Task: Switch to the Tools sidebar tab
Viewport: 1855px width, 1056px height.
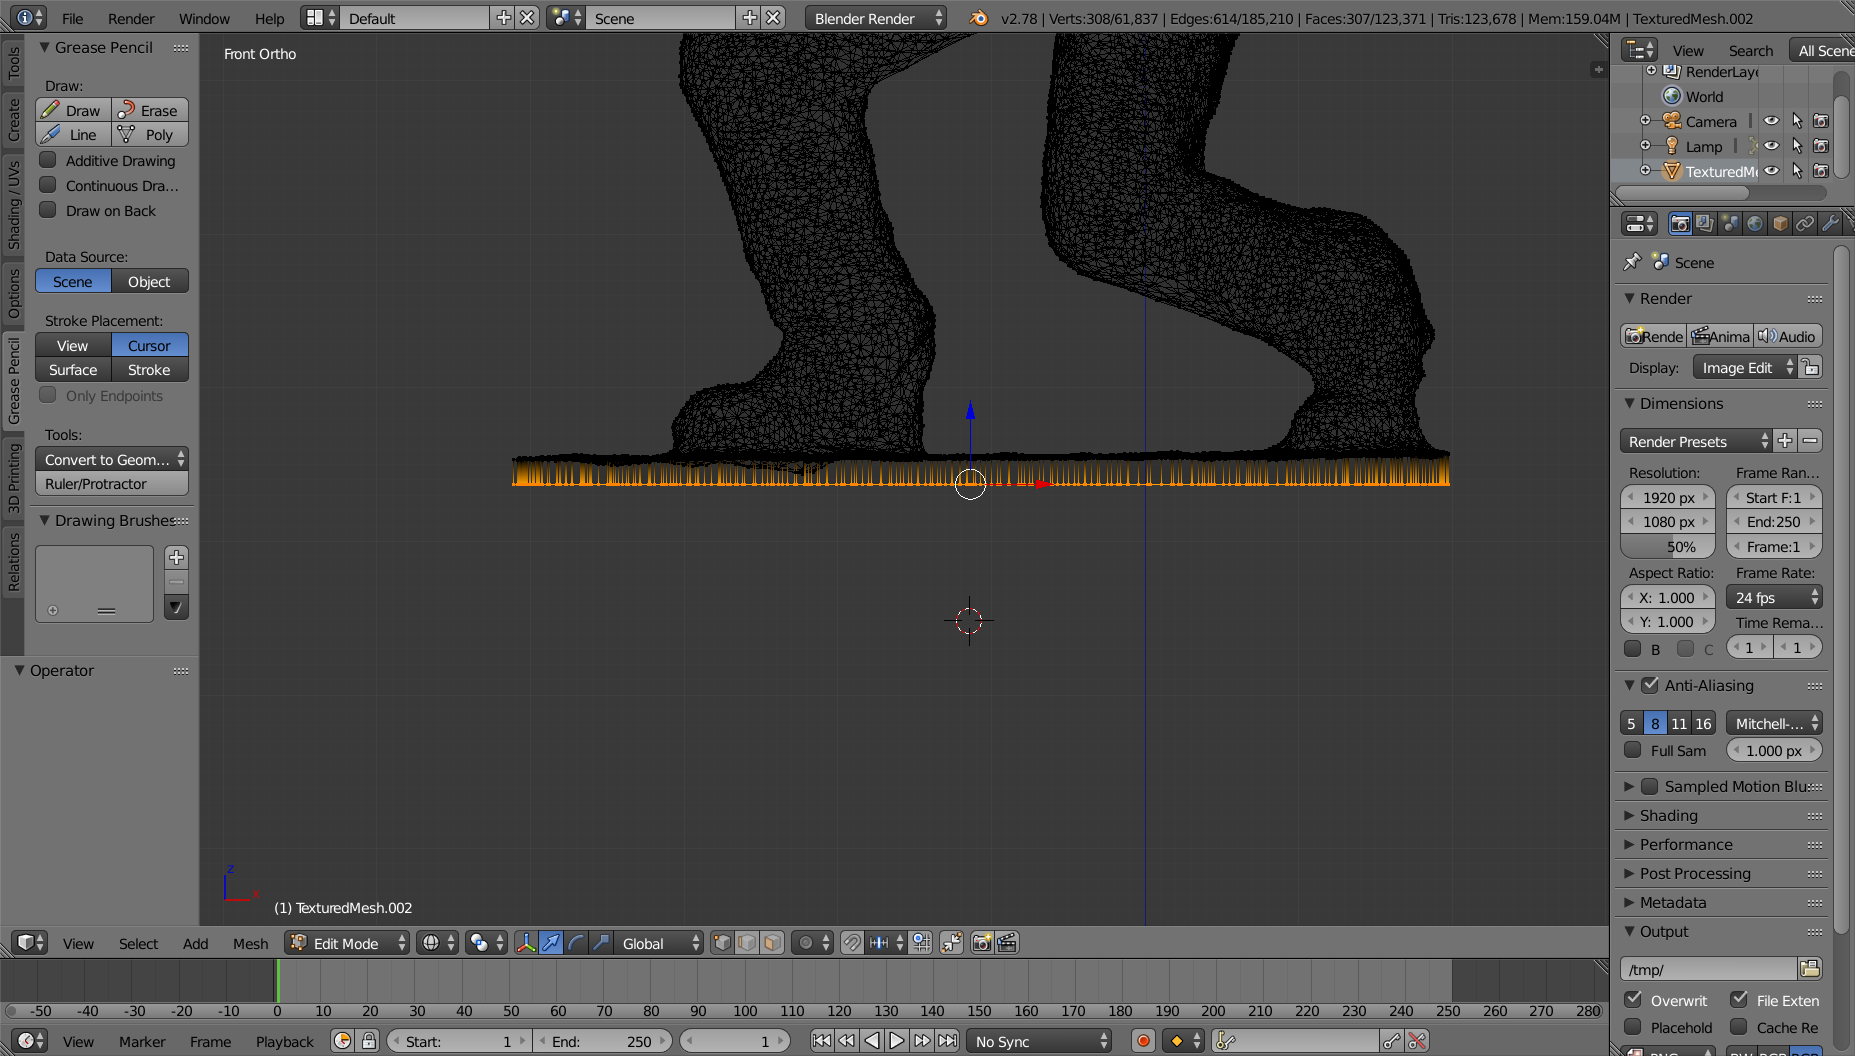Action: pos(13,62)
